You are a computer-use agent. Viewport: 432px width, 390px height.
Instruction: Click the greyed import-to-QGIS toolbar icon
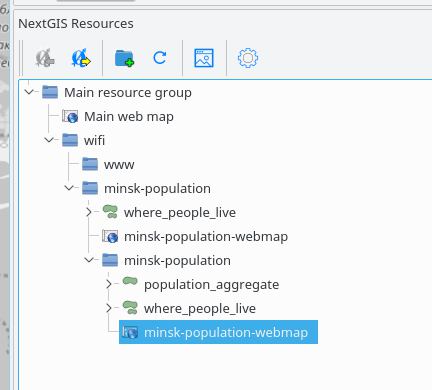[x=45, y=58]
